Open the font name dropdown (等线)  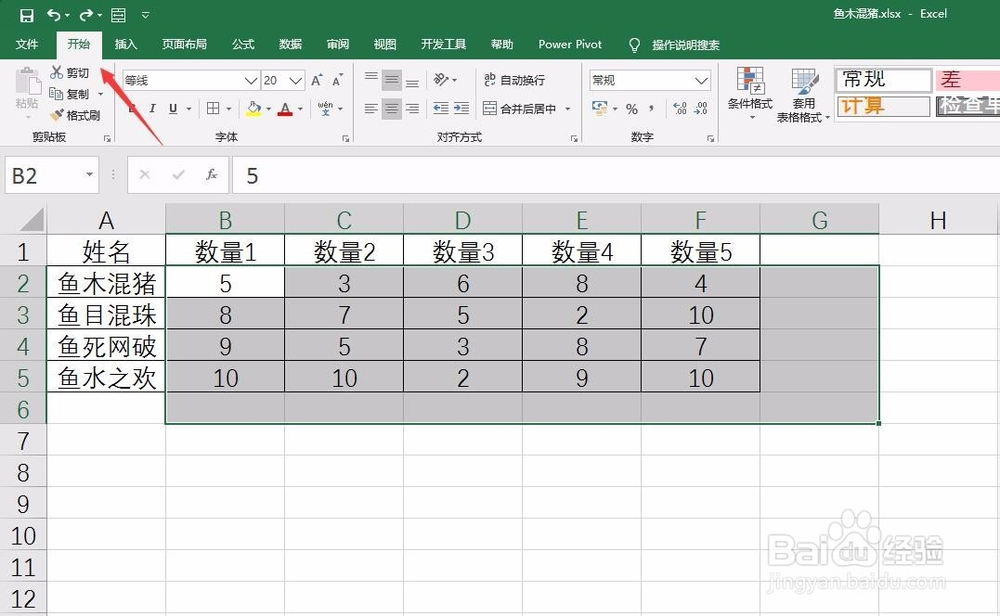(251, 80)
